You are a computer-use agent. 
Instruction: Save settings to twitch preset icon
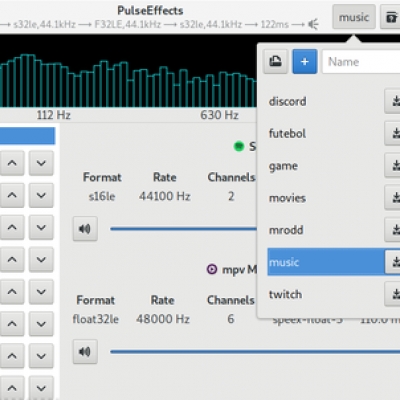point(393,294)
